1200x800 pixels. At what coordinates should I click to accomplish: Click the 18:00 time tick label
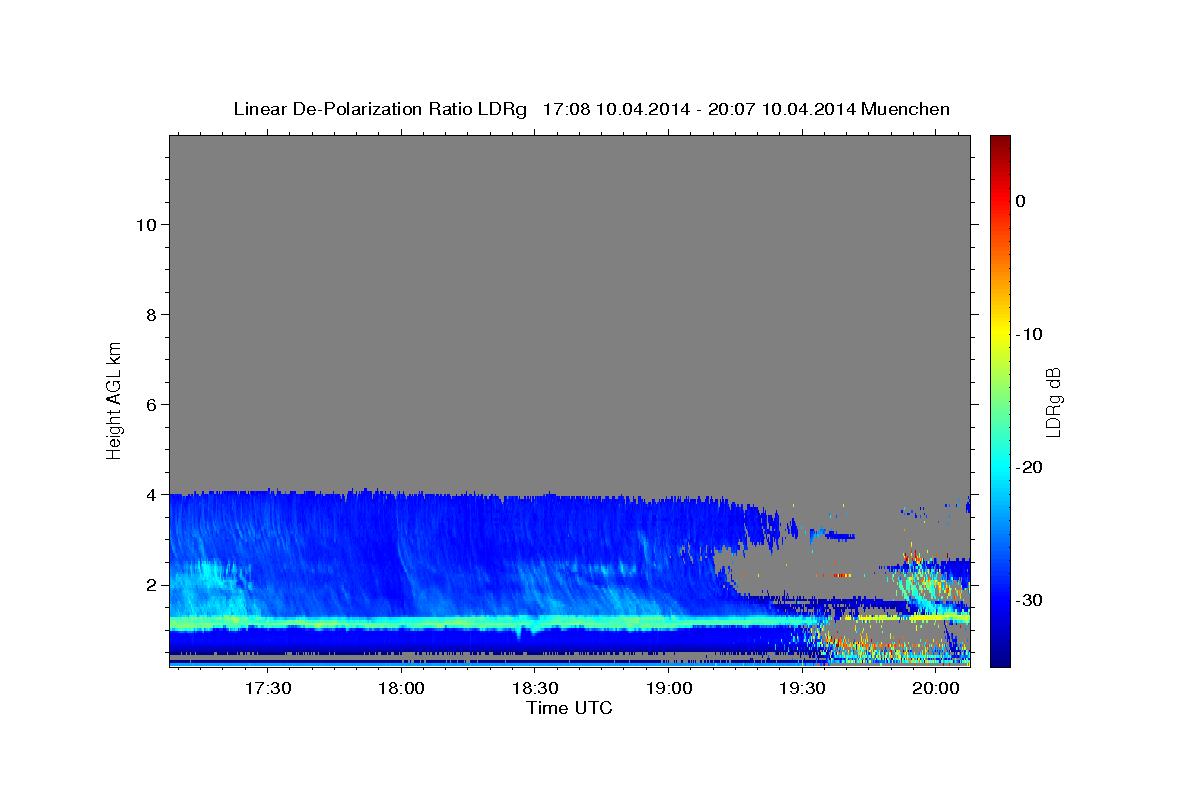[x=402, y=688]
